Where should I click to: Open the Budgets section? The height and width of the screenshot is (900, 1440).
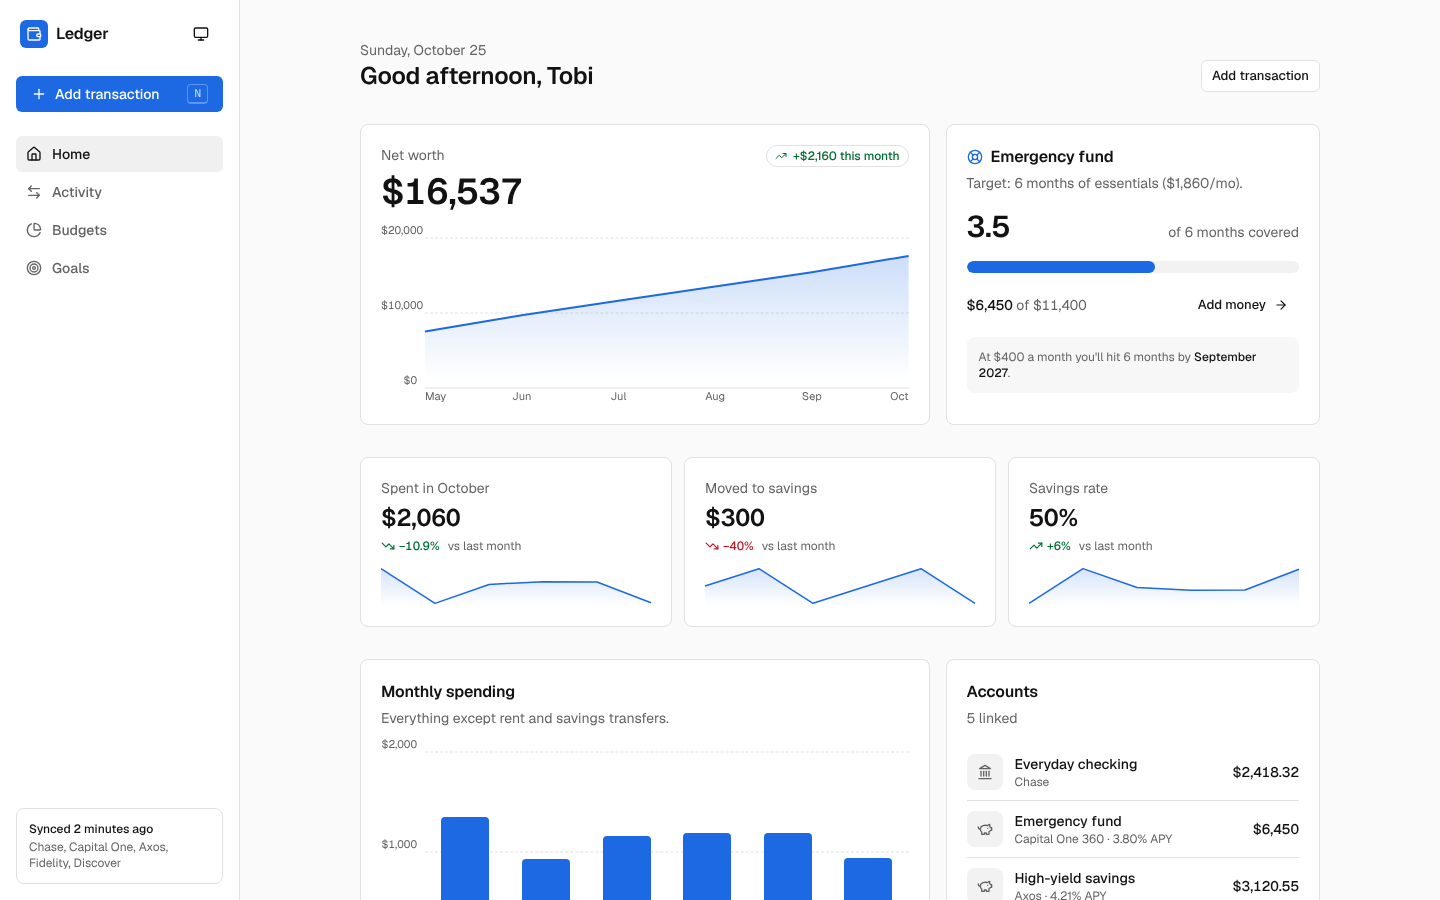(119, 230)
